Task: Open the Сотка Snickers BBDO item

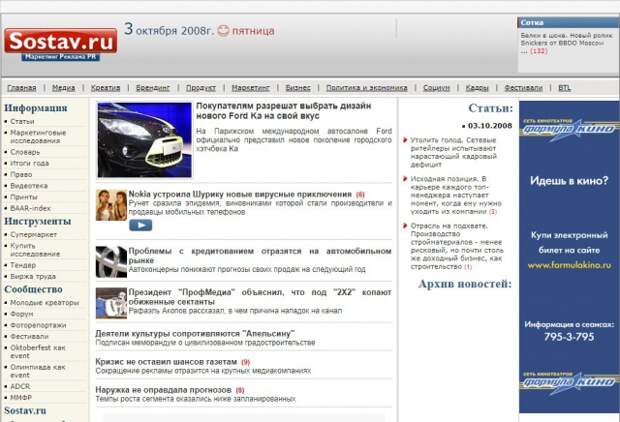Action: (x=567, y=43)
